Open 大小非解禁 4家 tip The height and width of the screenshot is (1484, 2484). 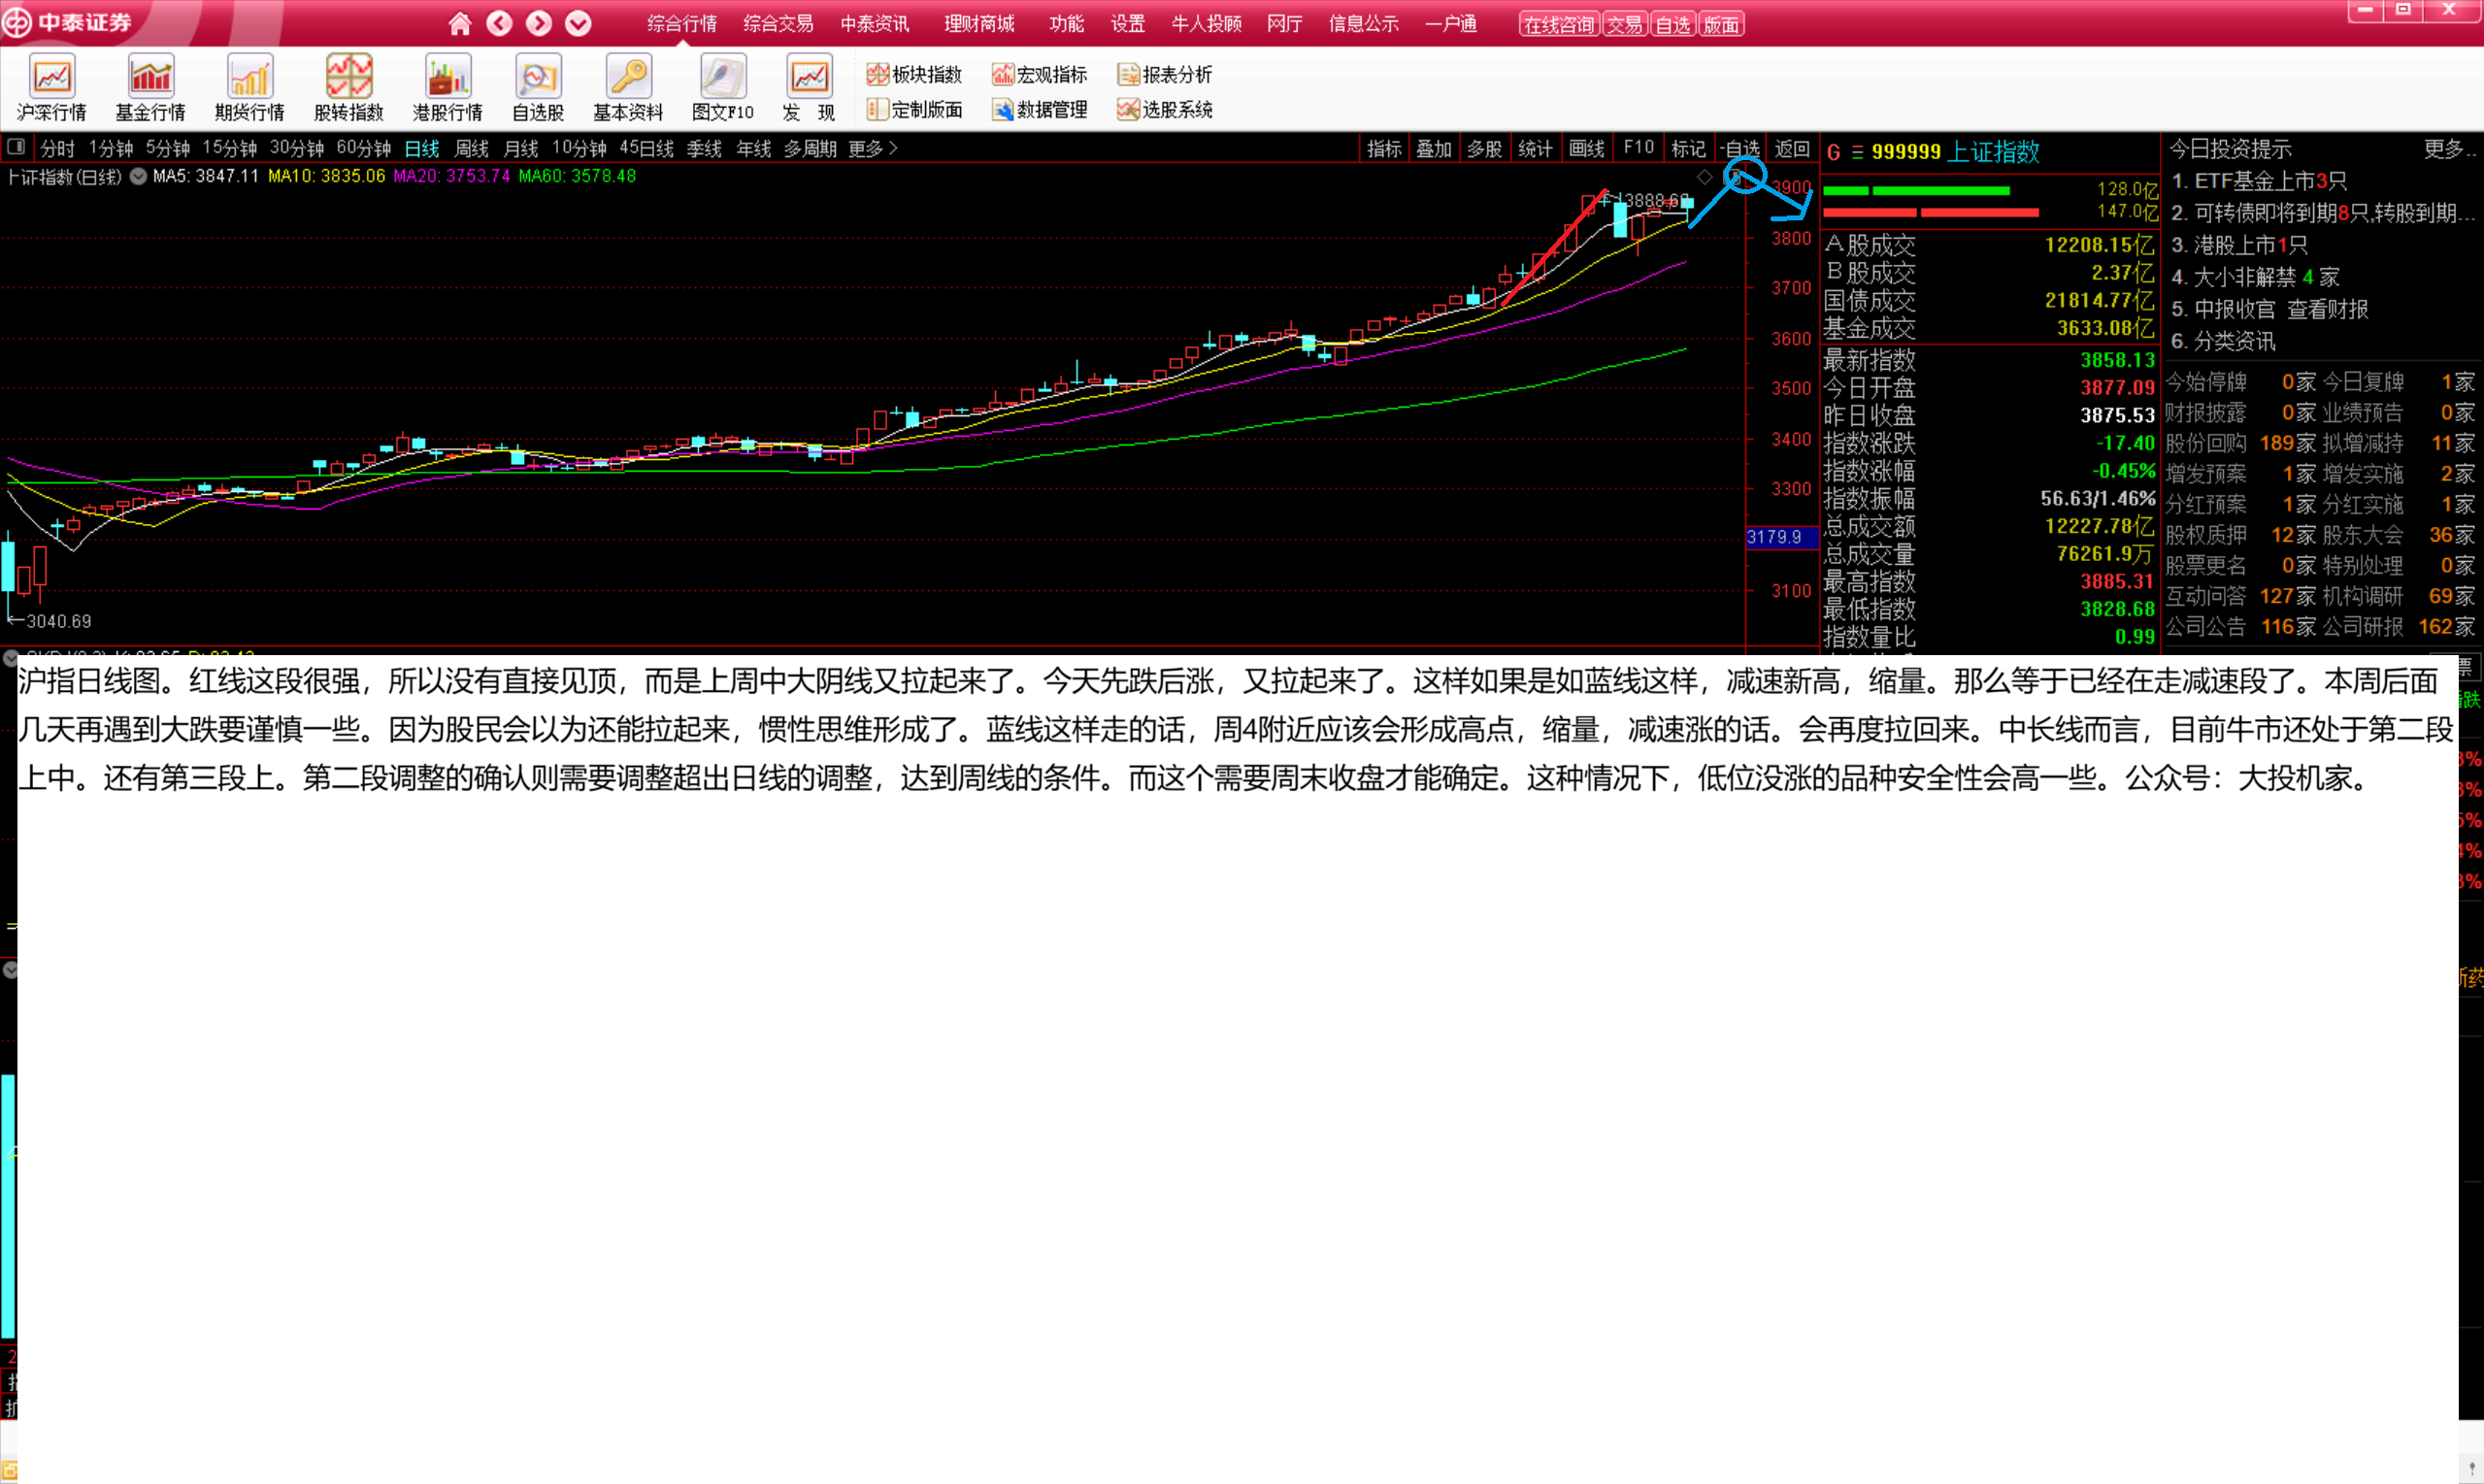[x=2255, y=277]
